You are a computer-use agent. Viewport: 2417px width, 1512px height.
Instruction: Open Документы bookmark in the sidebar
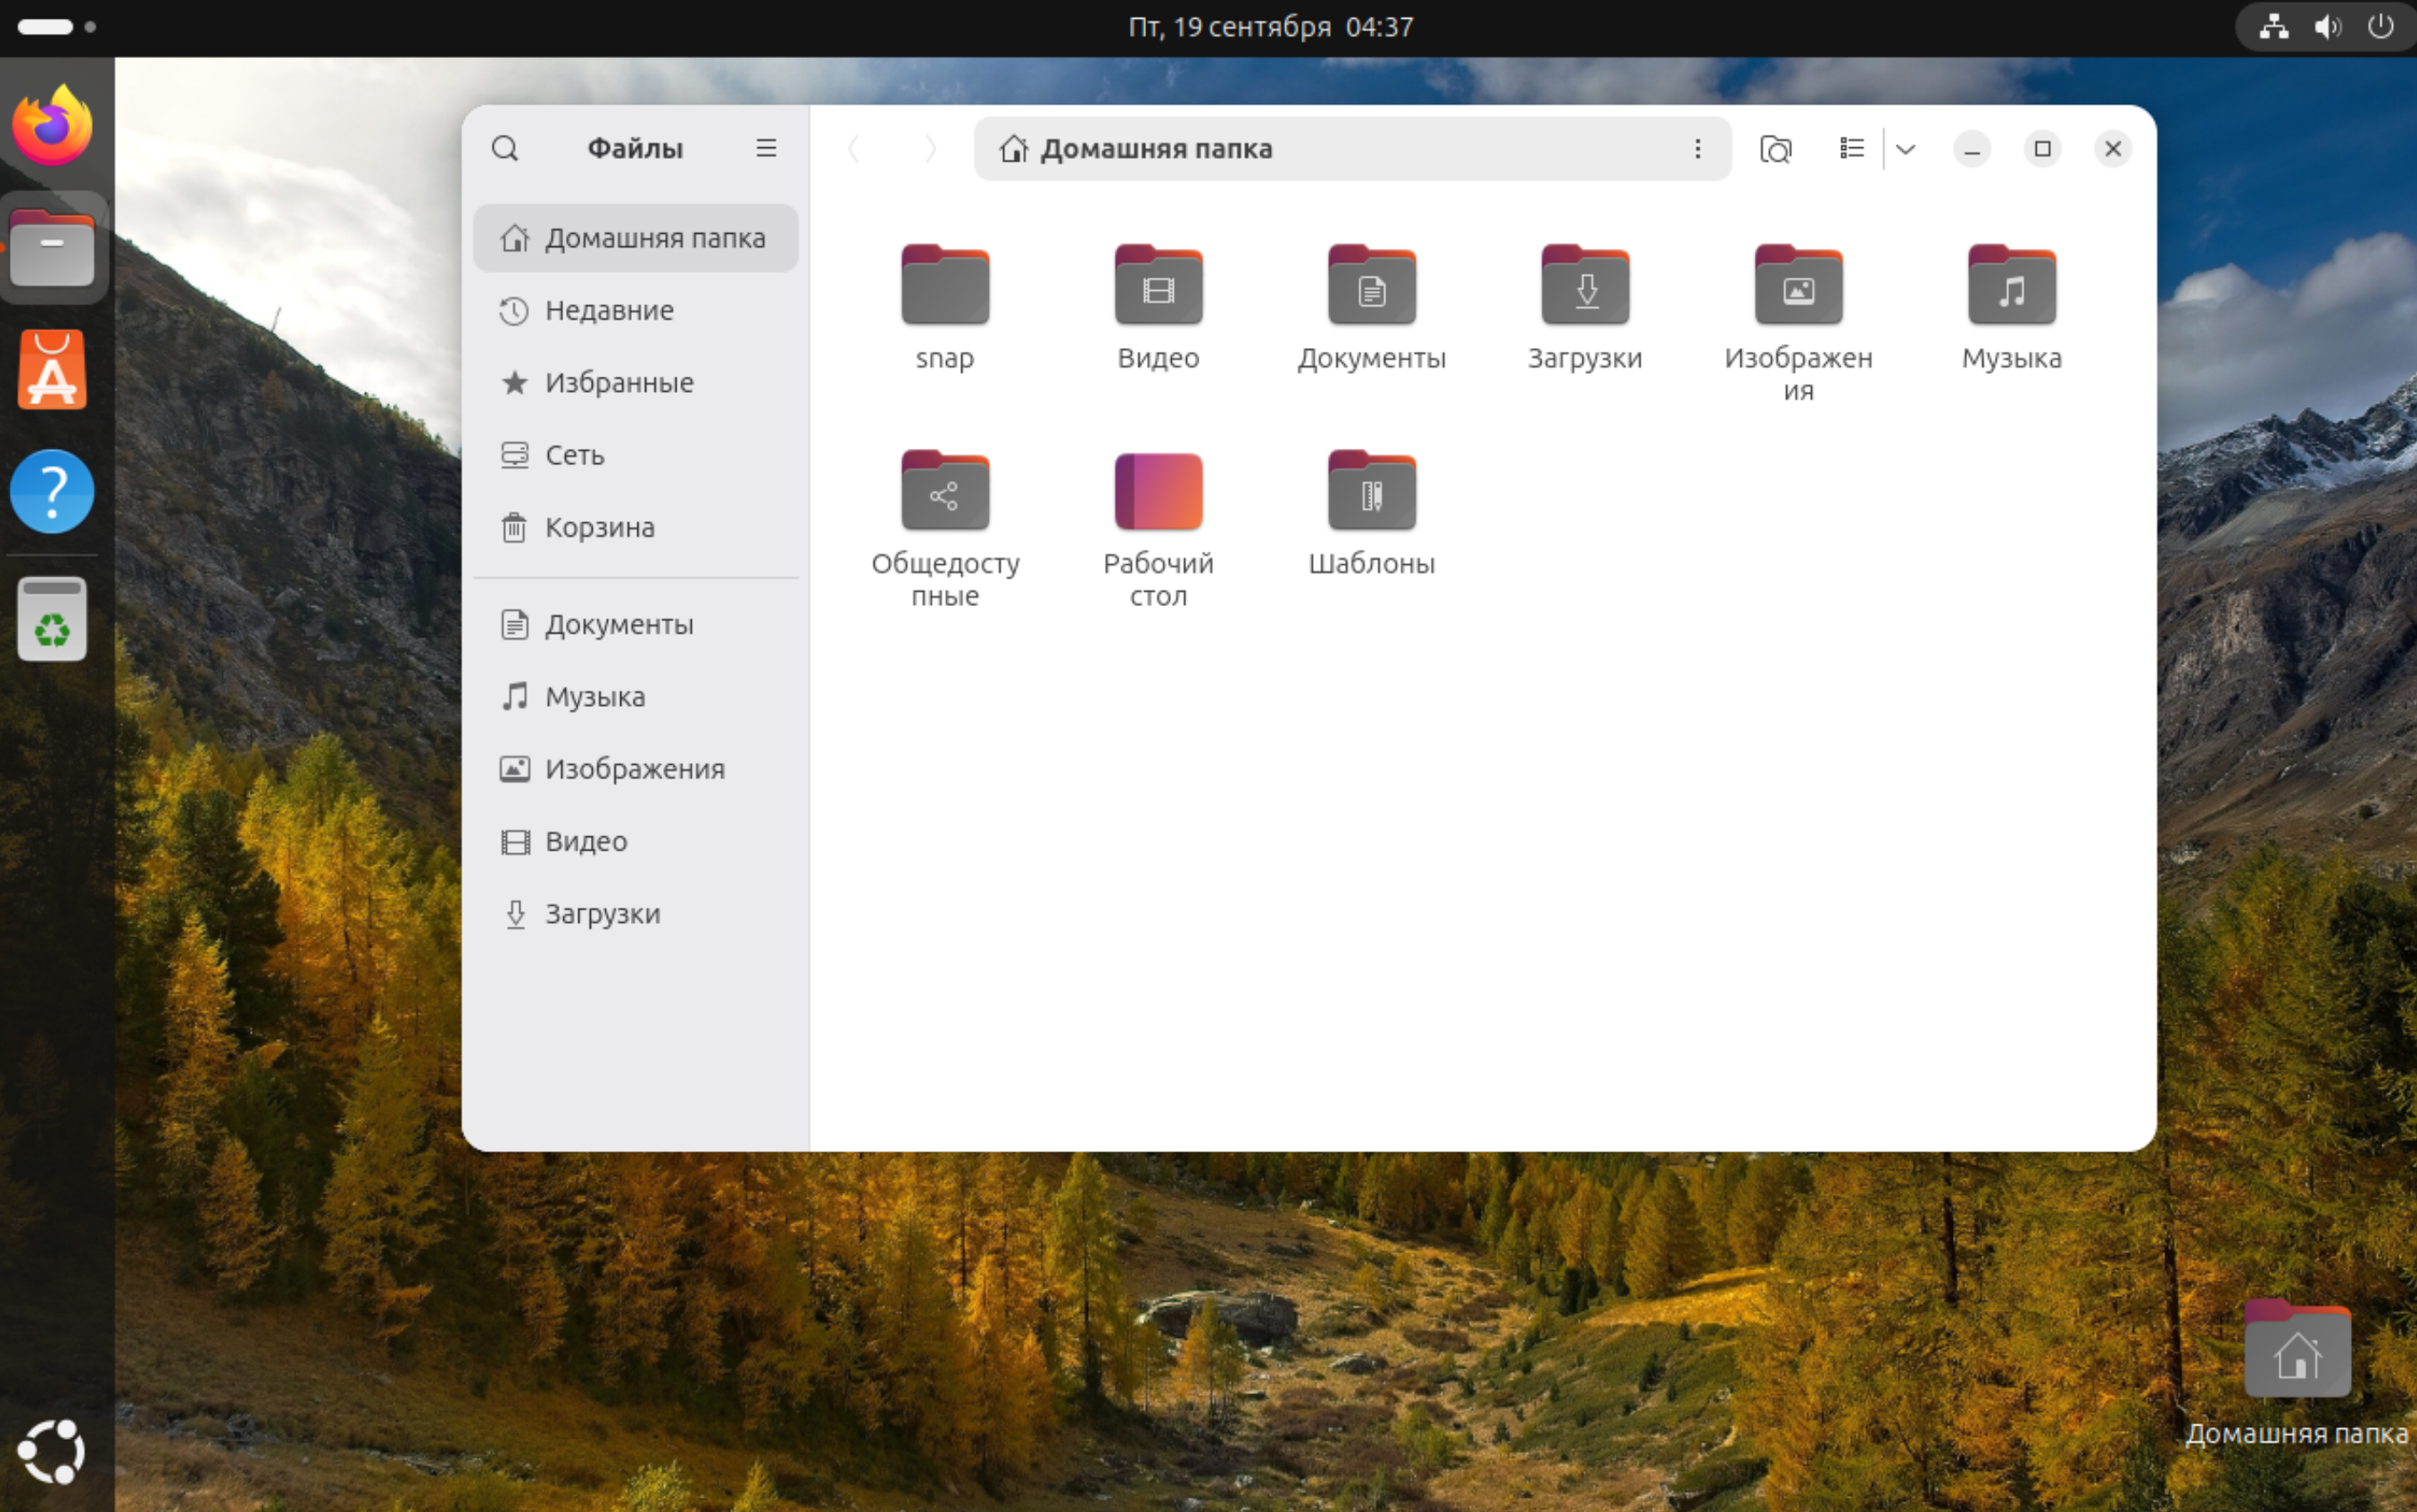(x=636, y=624)
